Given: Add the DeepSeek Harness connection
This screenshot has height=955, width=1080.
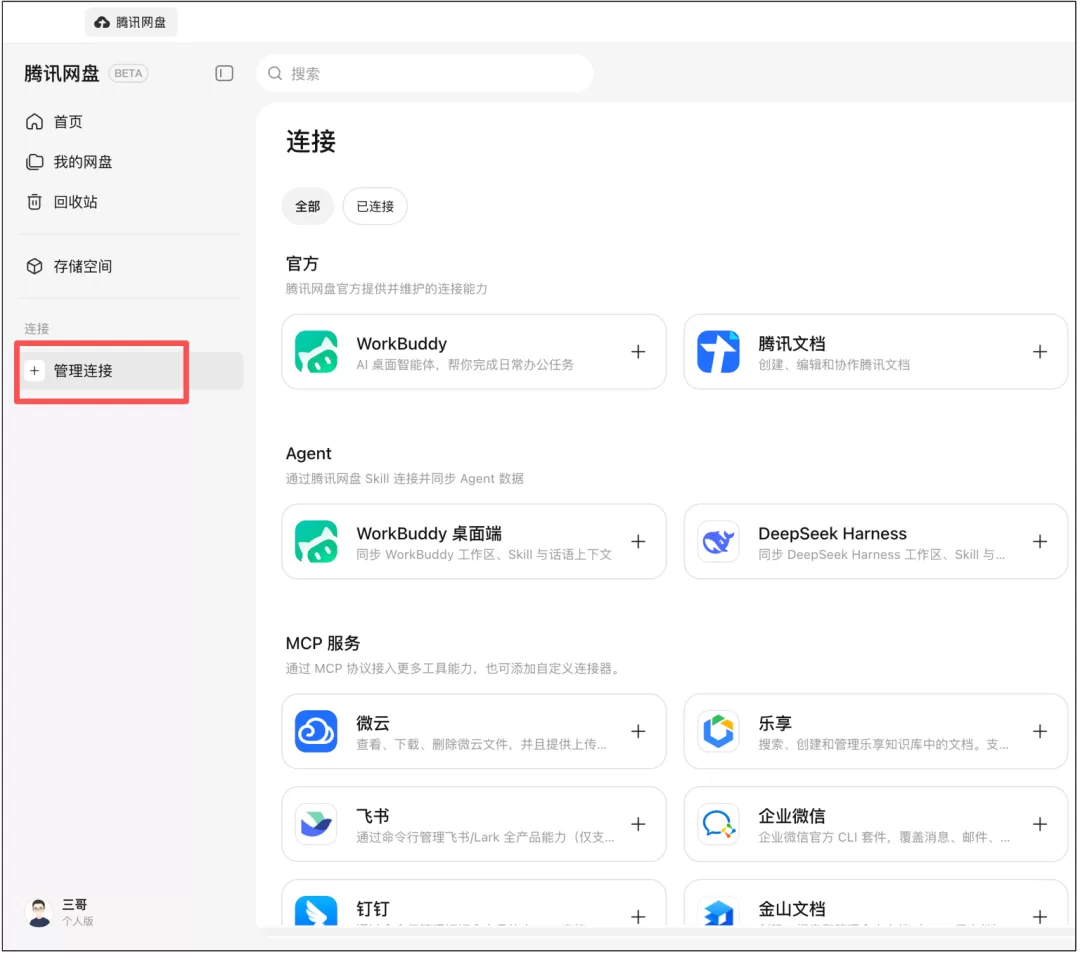Looking at the screenshot, I should pos(1041,542).
